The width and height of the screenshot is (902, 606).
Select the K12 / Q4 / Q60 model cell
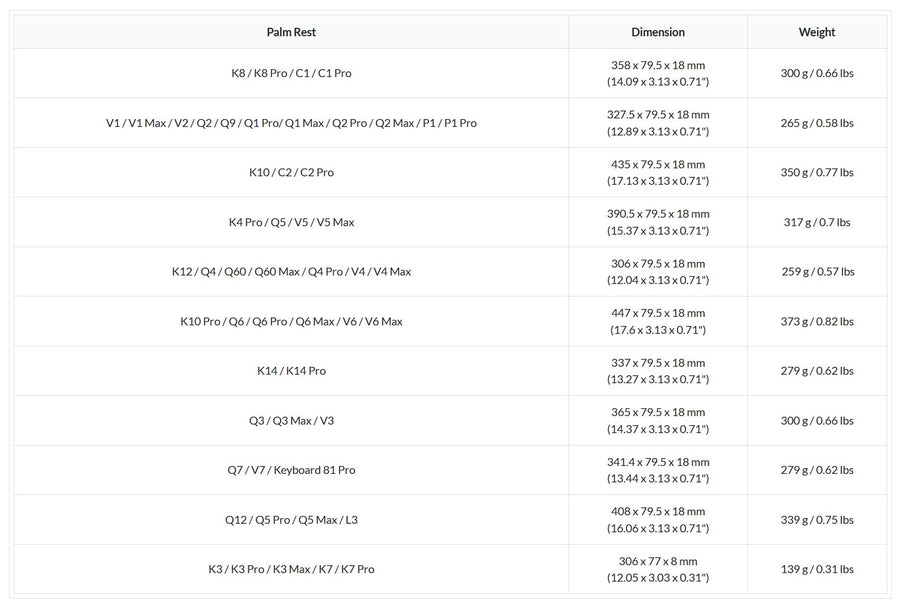coord(291,271)
